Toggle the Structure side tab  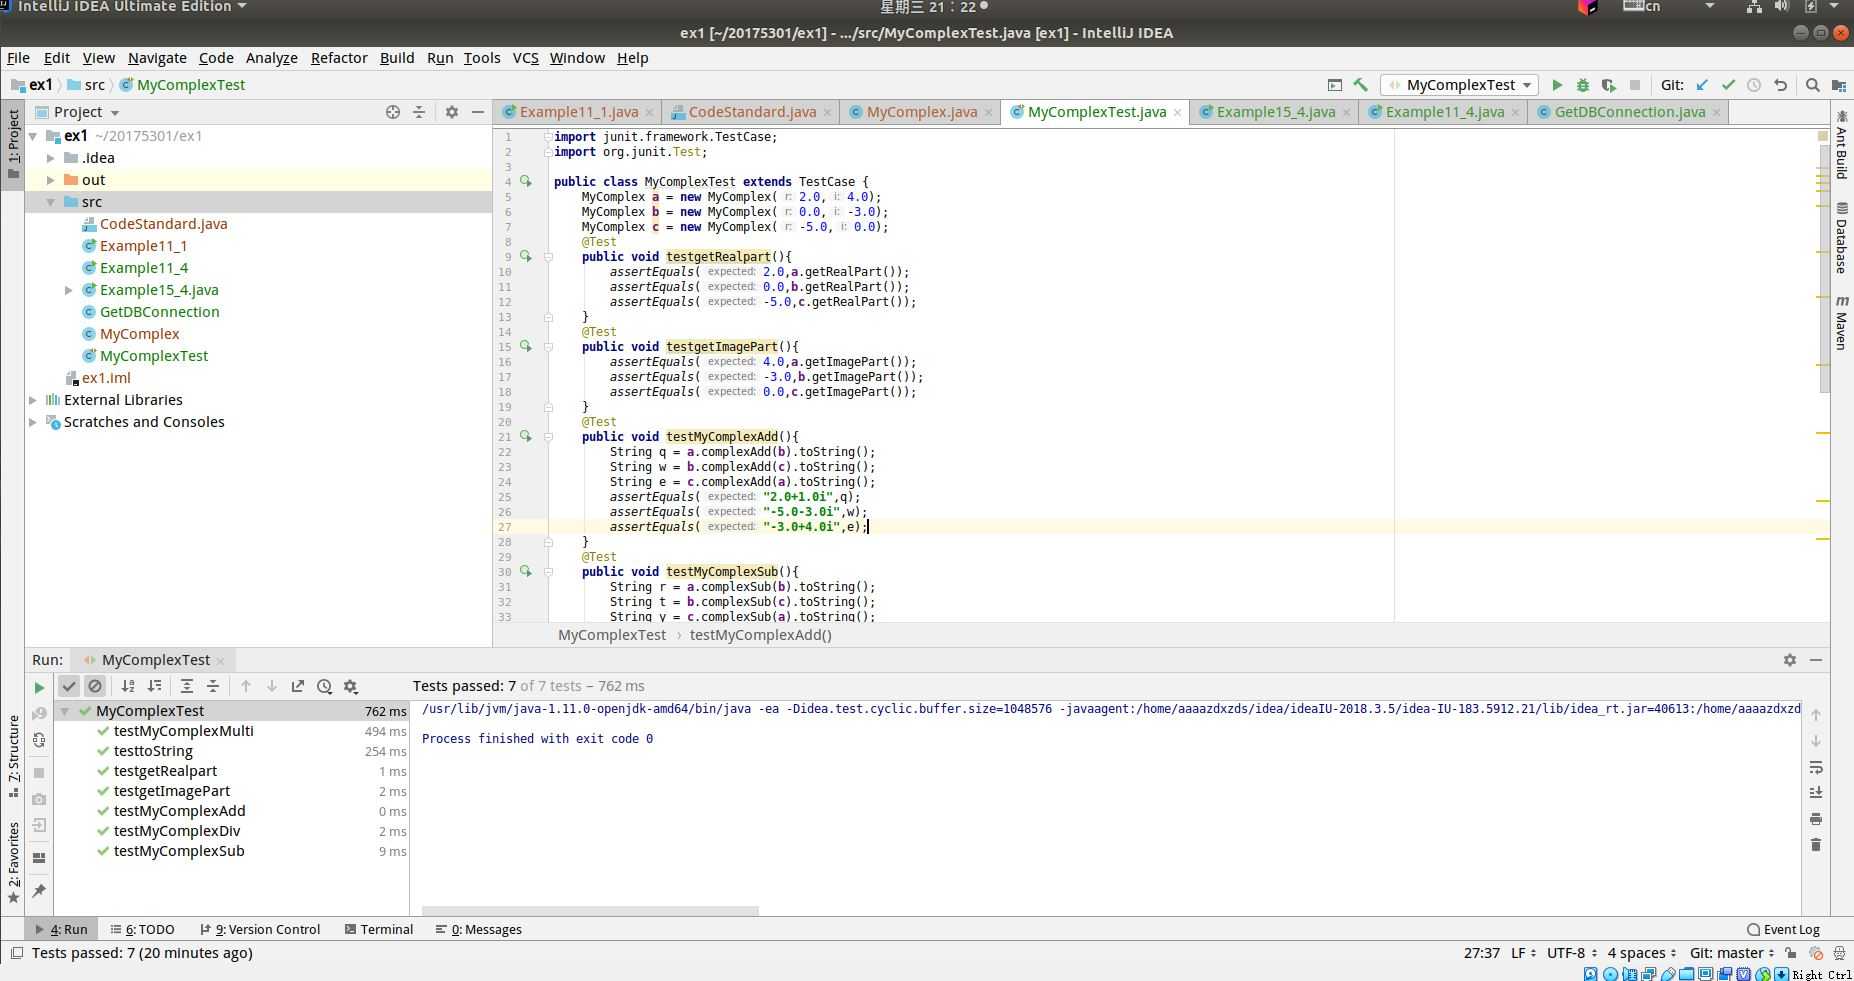[13, 755]
